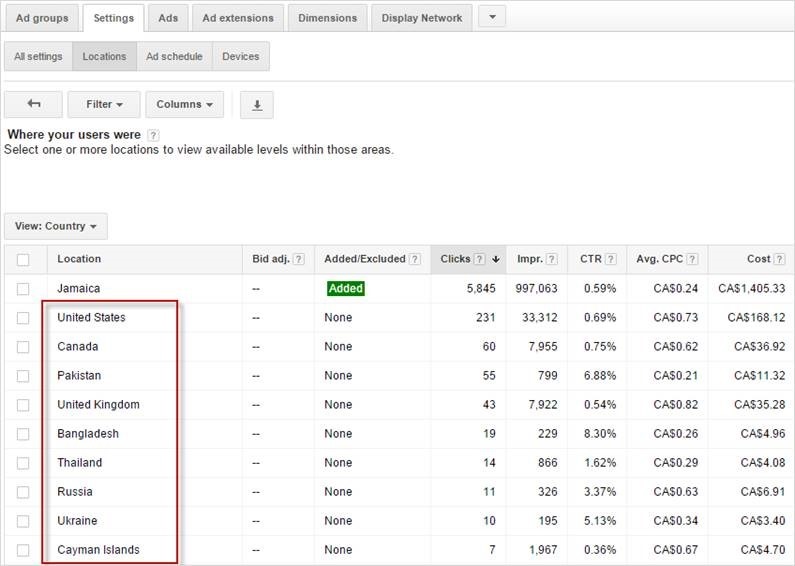
Task: Expand more tabs arrow after Display Network
Action: point(492,17)
